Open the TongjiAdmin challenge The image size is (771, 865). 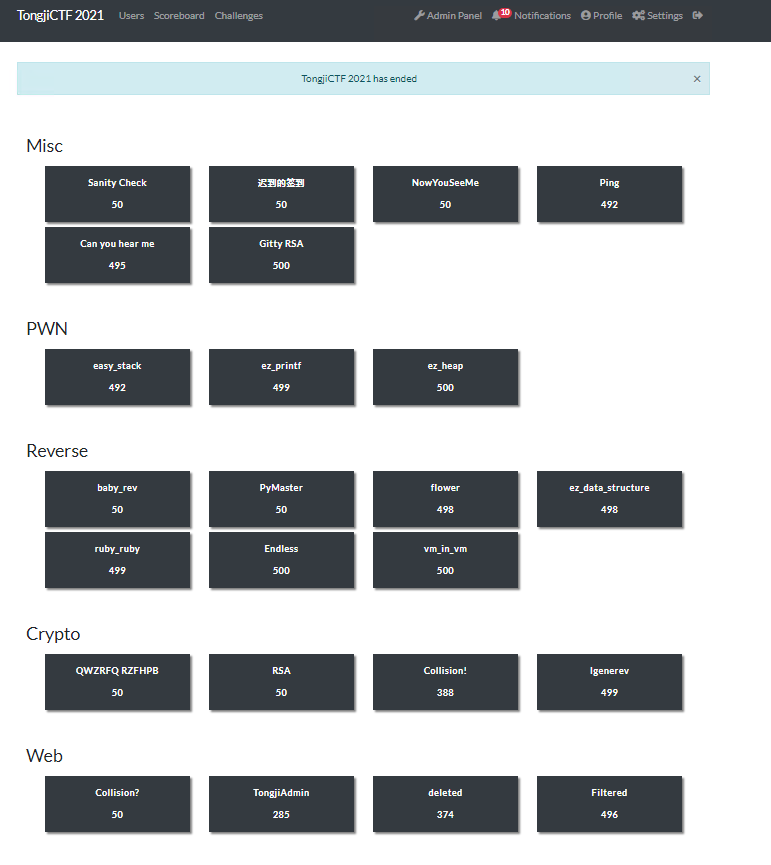[x=281, y=804]
